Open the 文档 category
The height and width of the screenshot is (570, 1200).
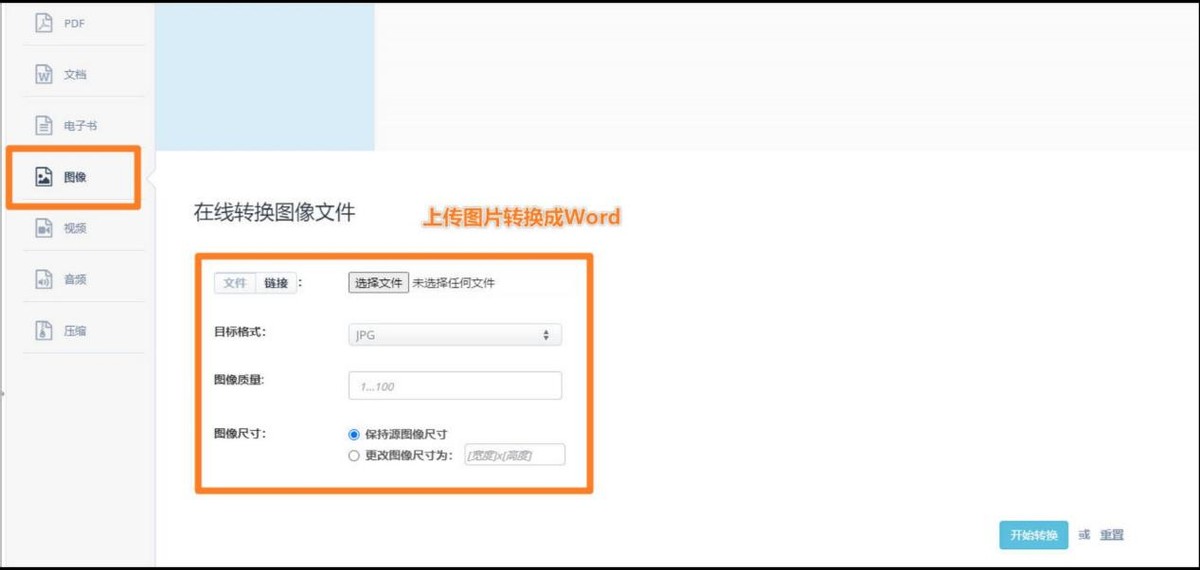(75, 74)
